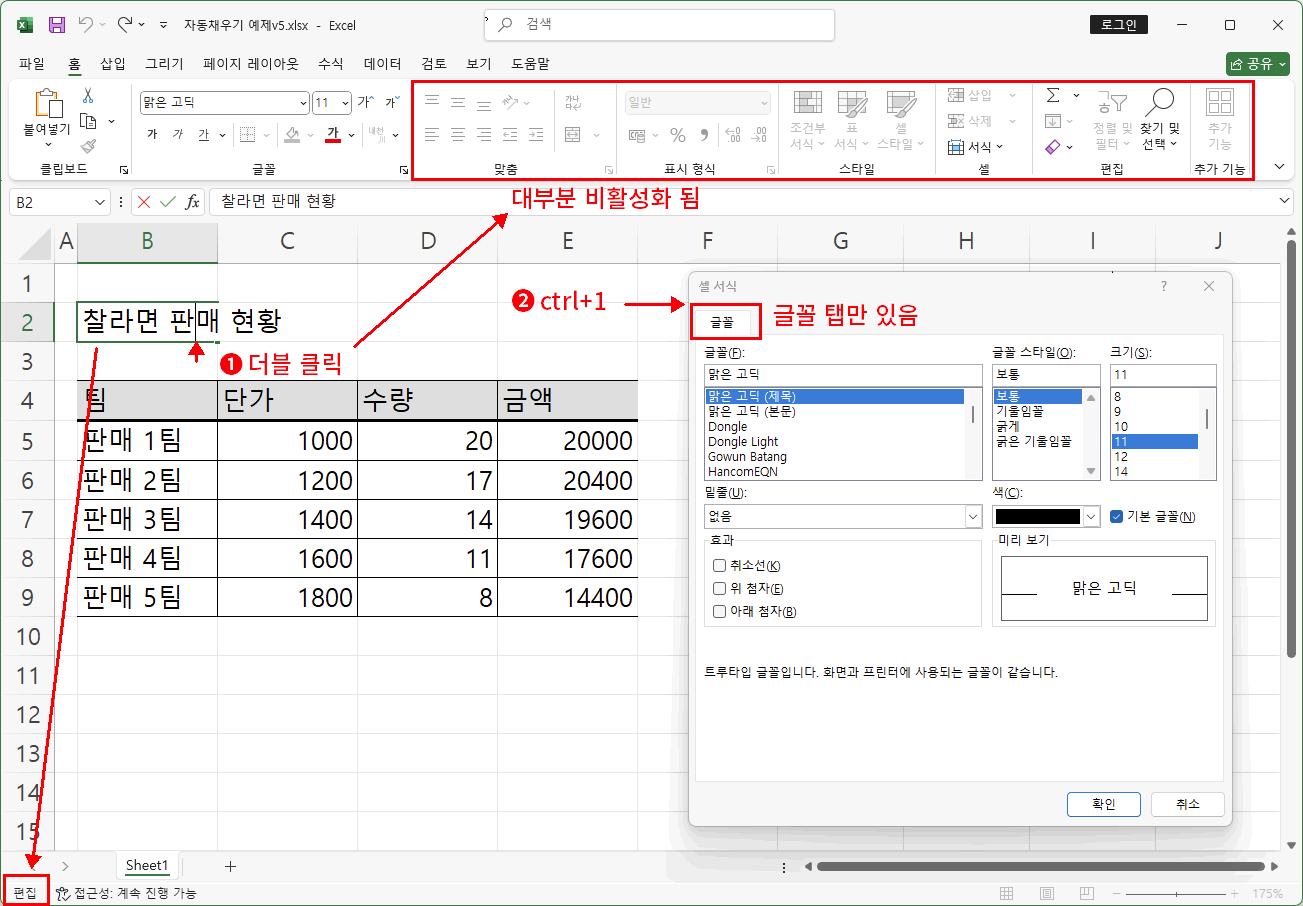Viewport: 1303px width, 906px height.
Task: Open ribbon font name dropdown (맑은 고딕)
Action: tap(304, 102)
